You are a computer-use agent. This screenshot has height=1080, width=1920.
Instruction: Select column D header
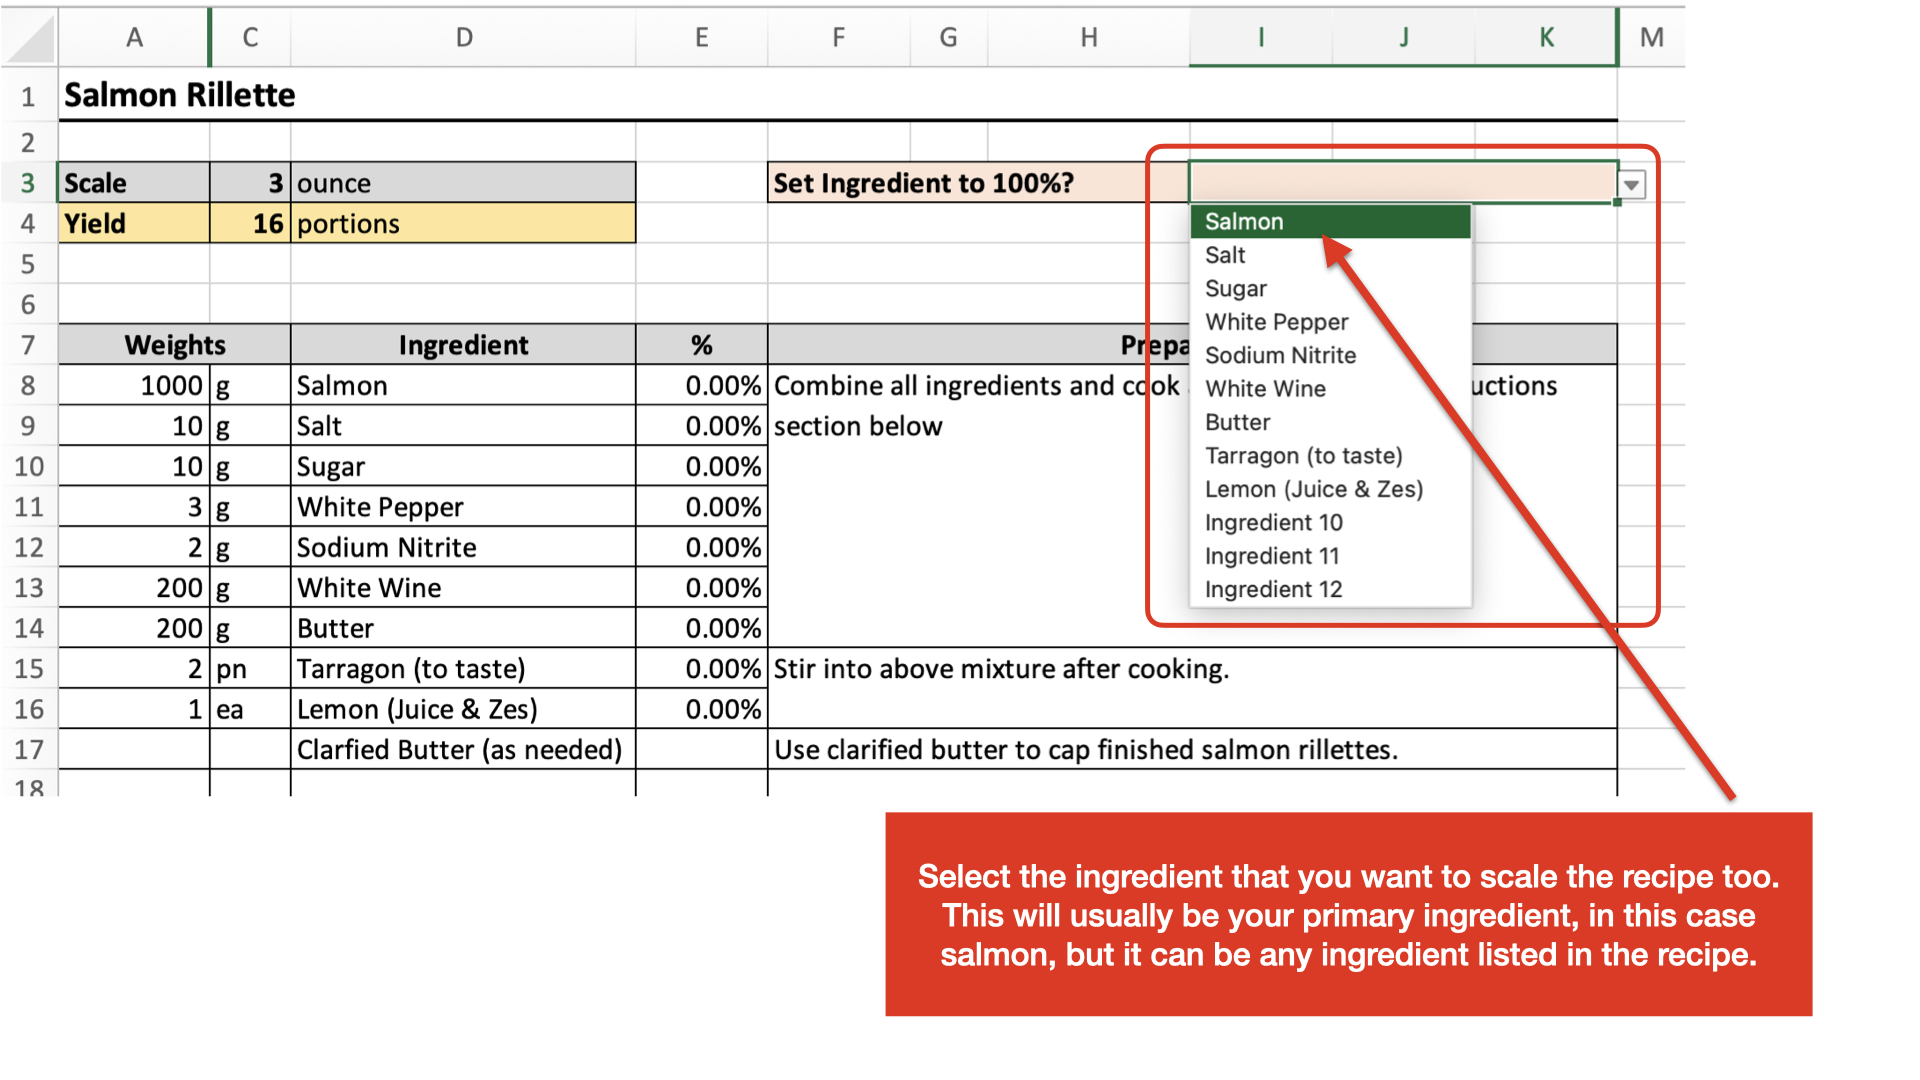463,37
